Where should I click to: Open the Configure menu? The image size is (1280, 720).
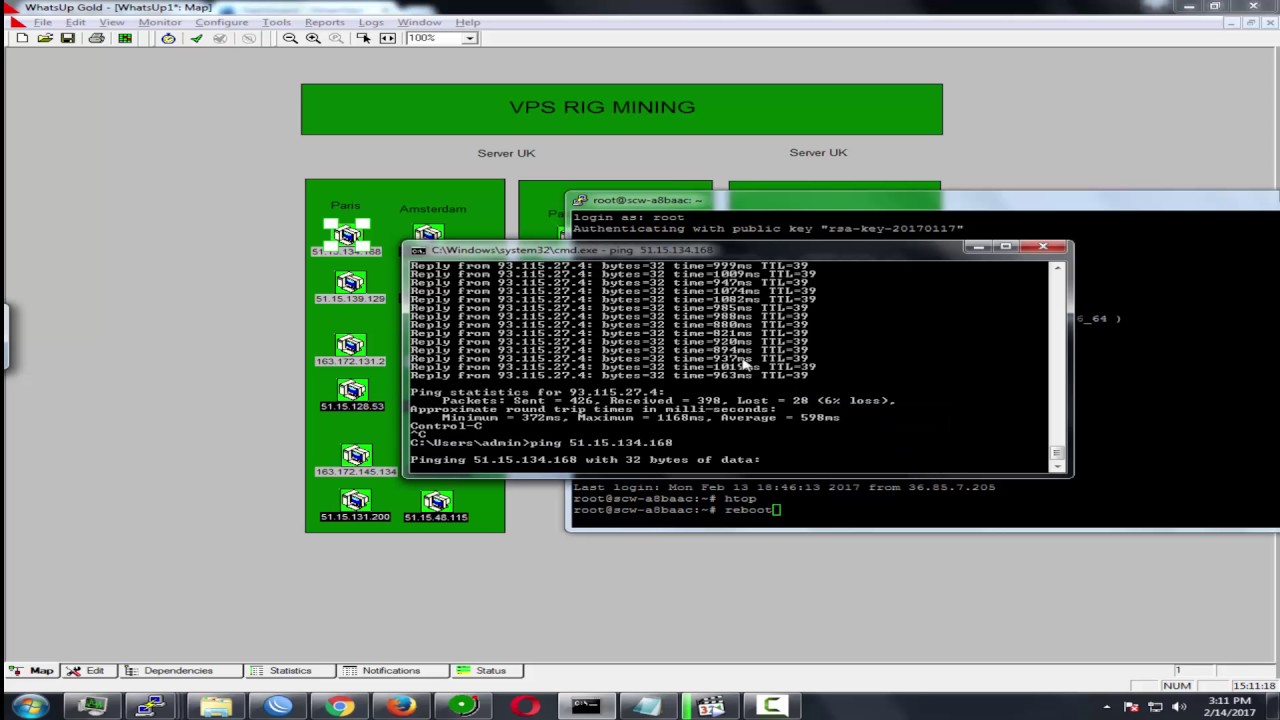[221, 22]
